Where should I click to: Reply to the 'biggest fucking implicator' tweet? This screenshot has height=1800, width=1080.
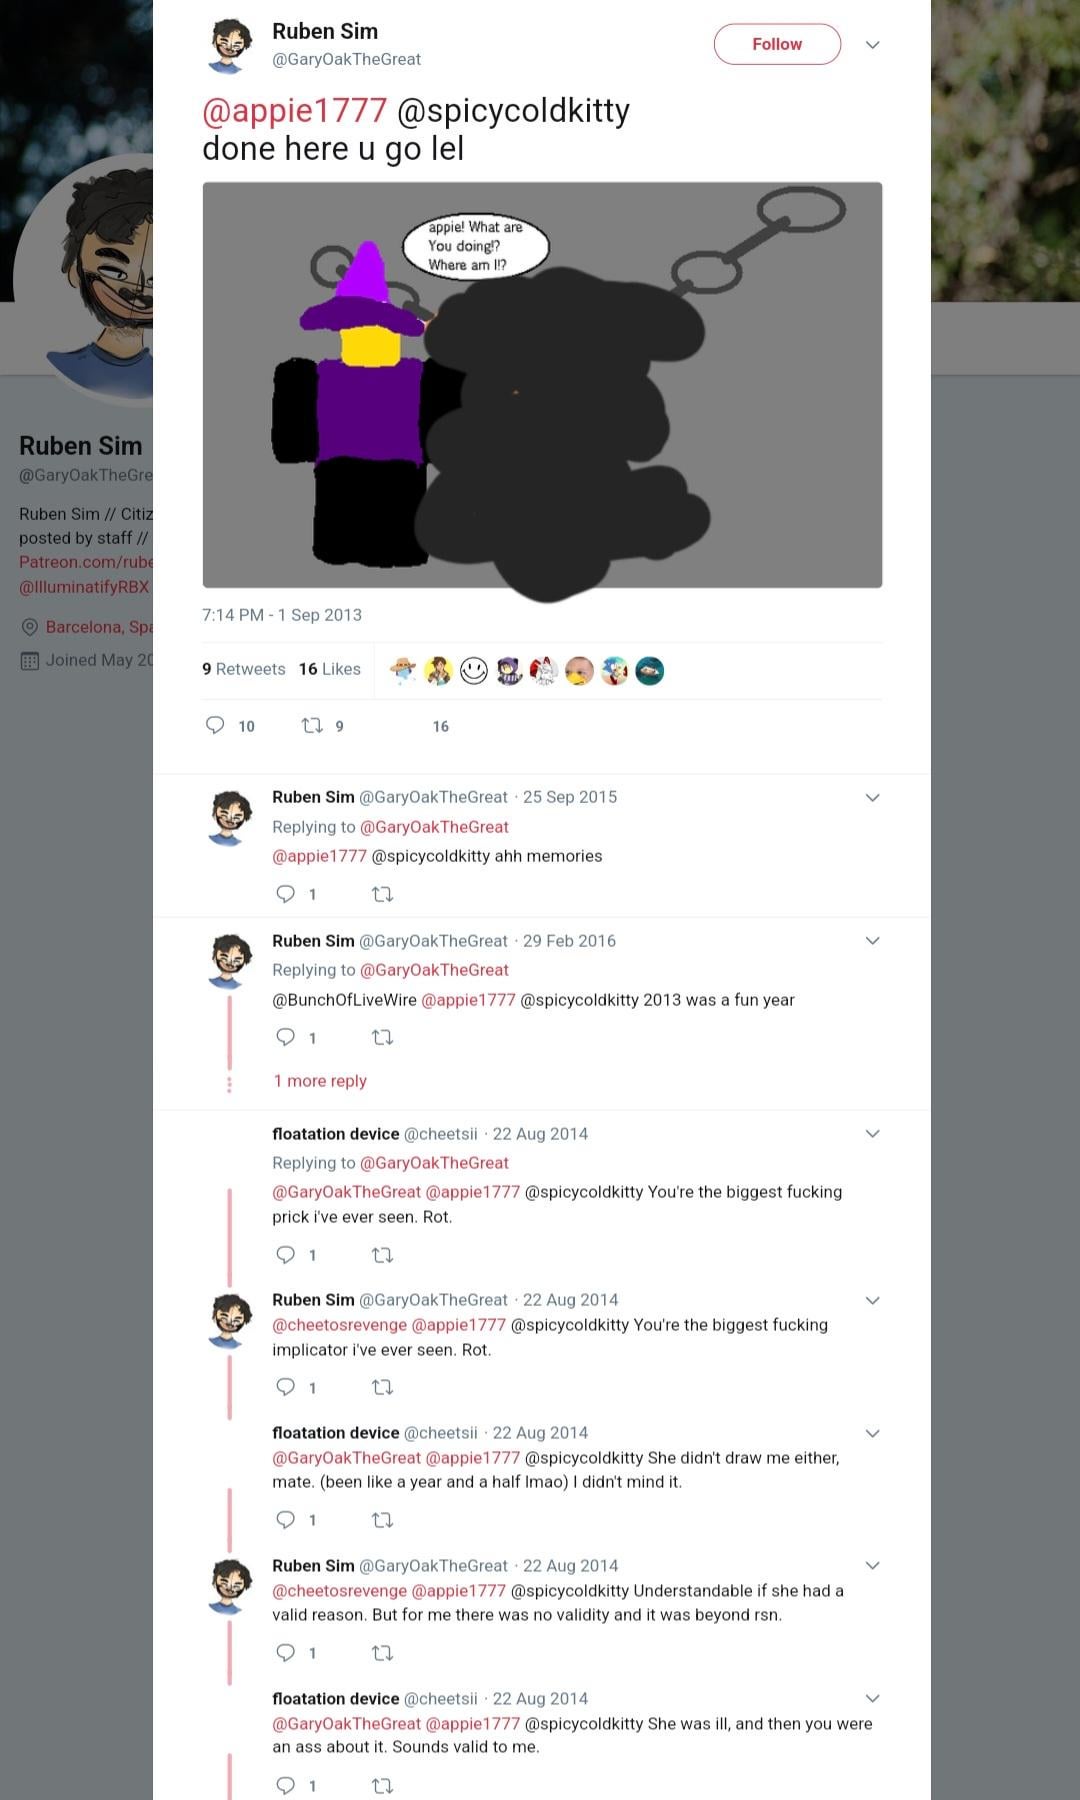[x=285, y=1386]
